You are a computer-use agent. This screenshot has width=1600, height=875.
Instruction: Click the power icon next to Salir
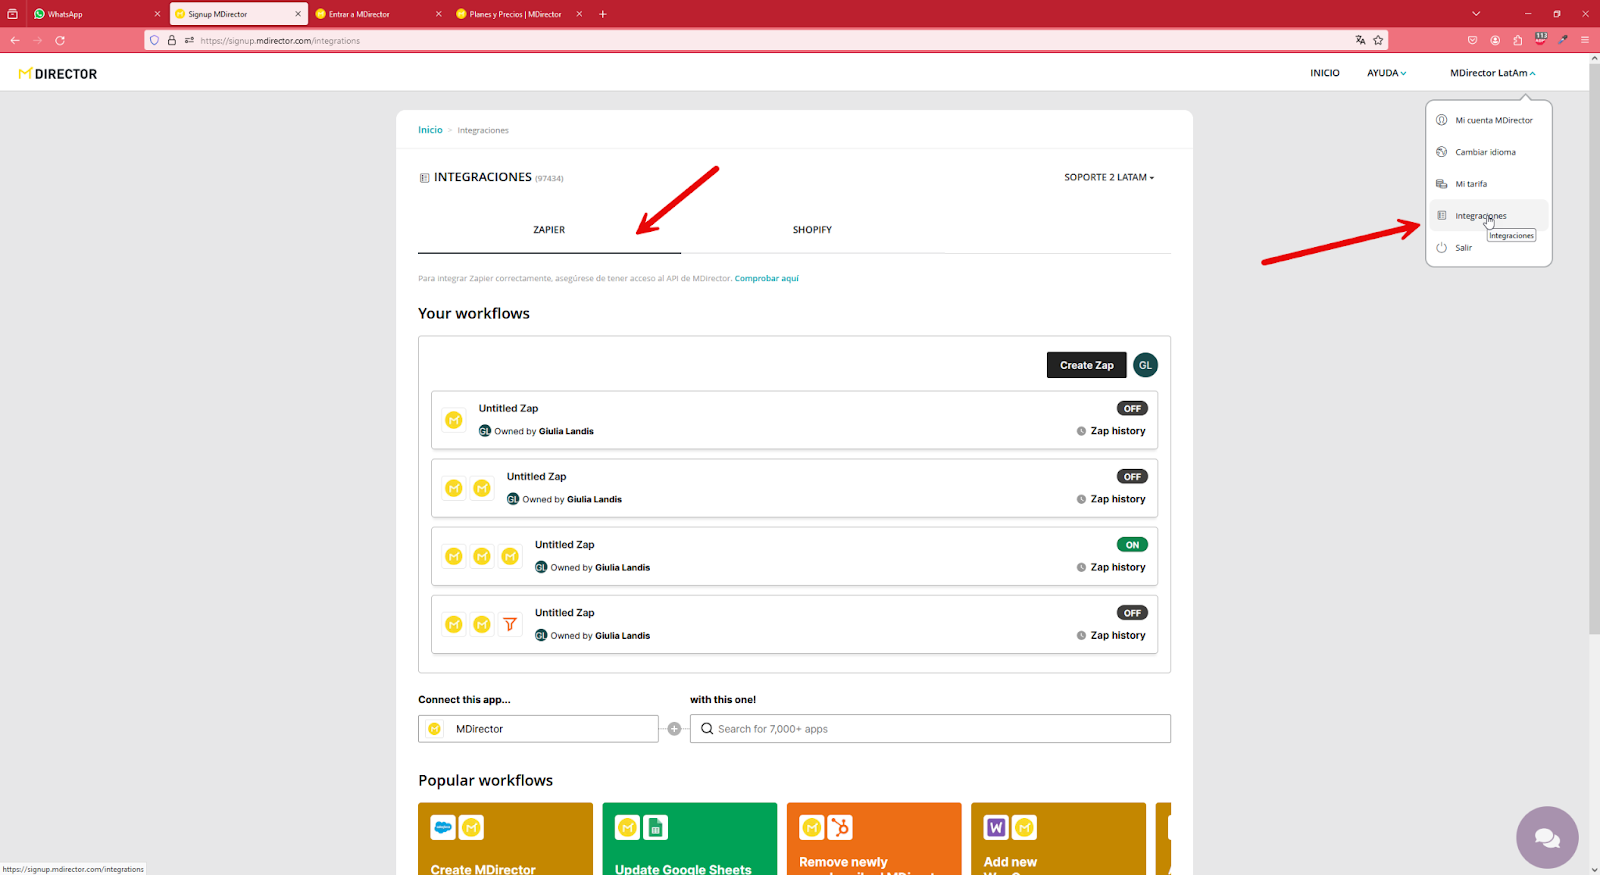point(1441,247)
